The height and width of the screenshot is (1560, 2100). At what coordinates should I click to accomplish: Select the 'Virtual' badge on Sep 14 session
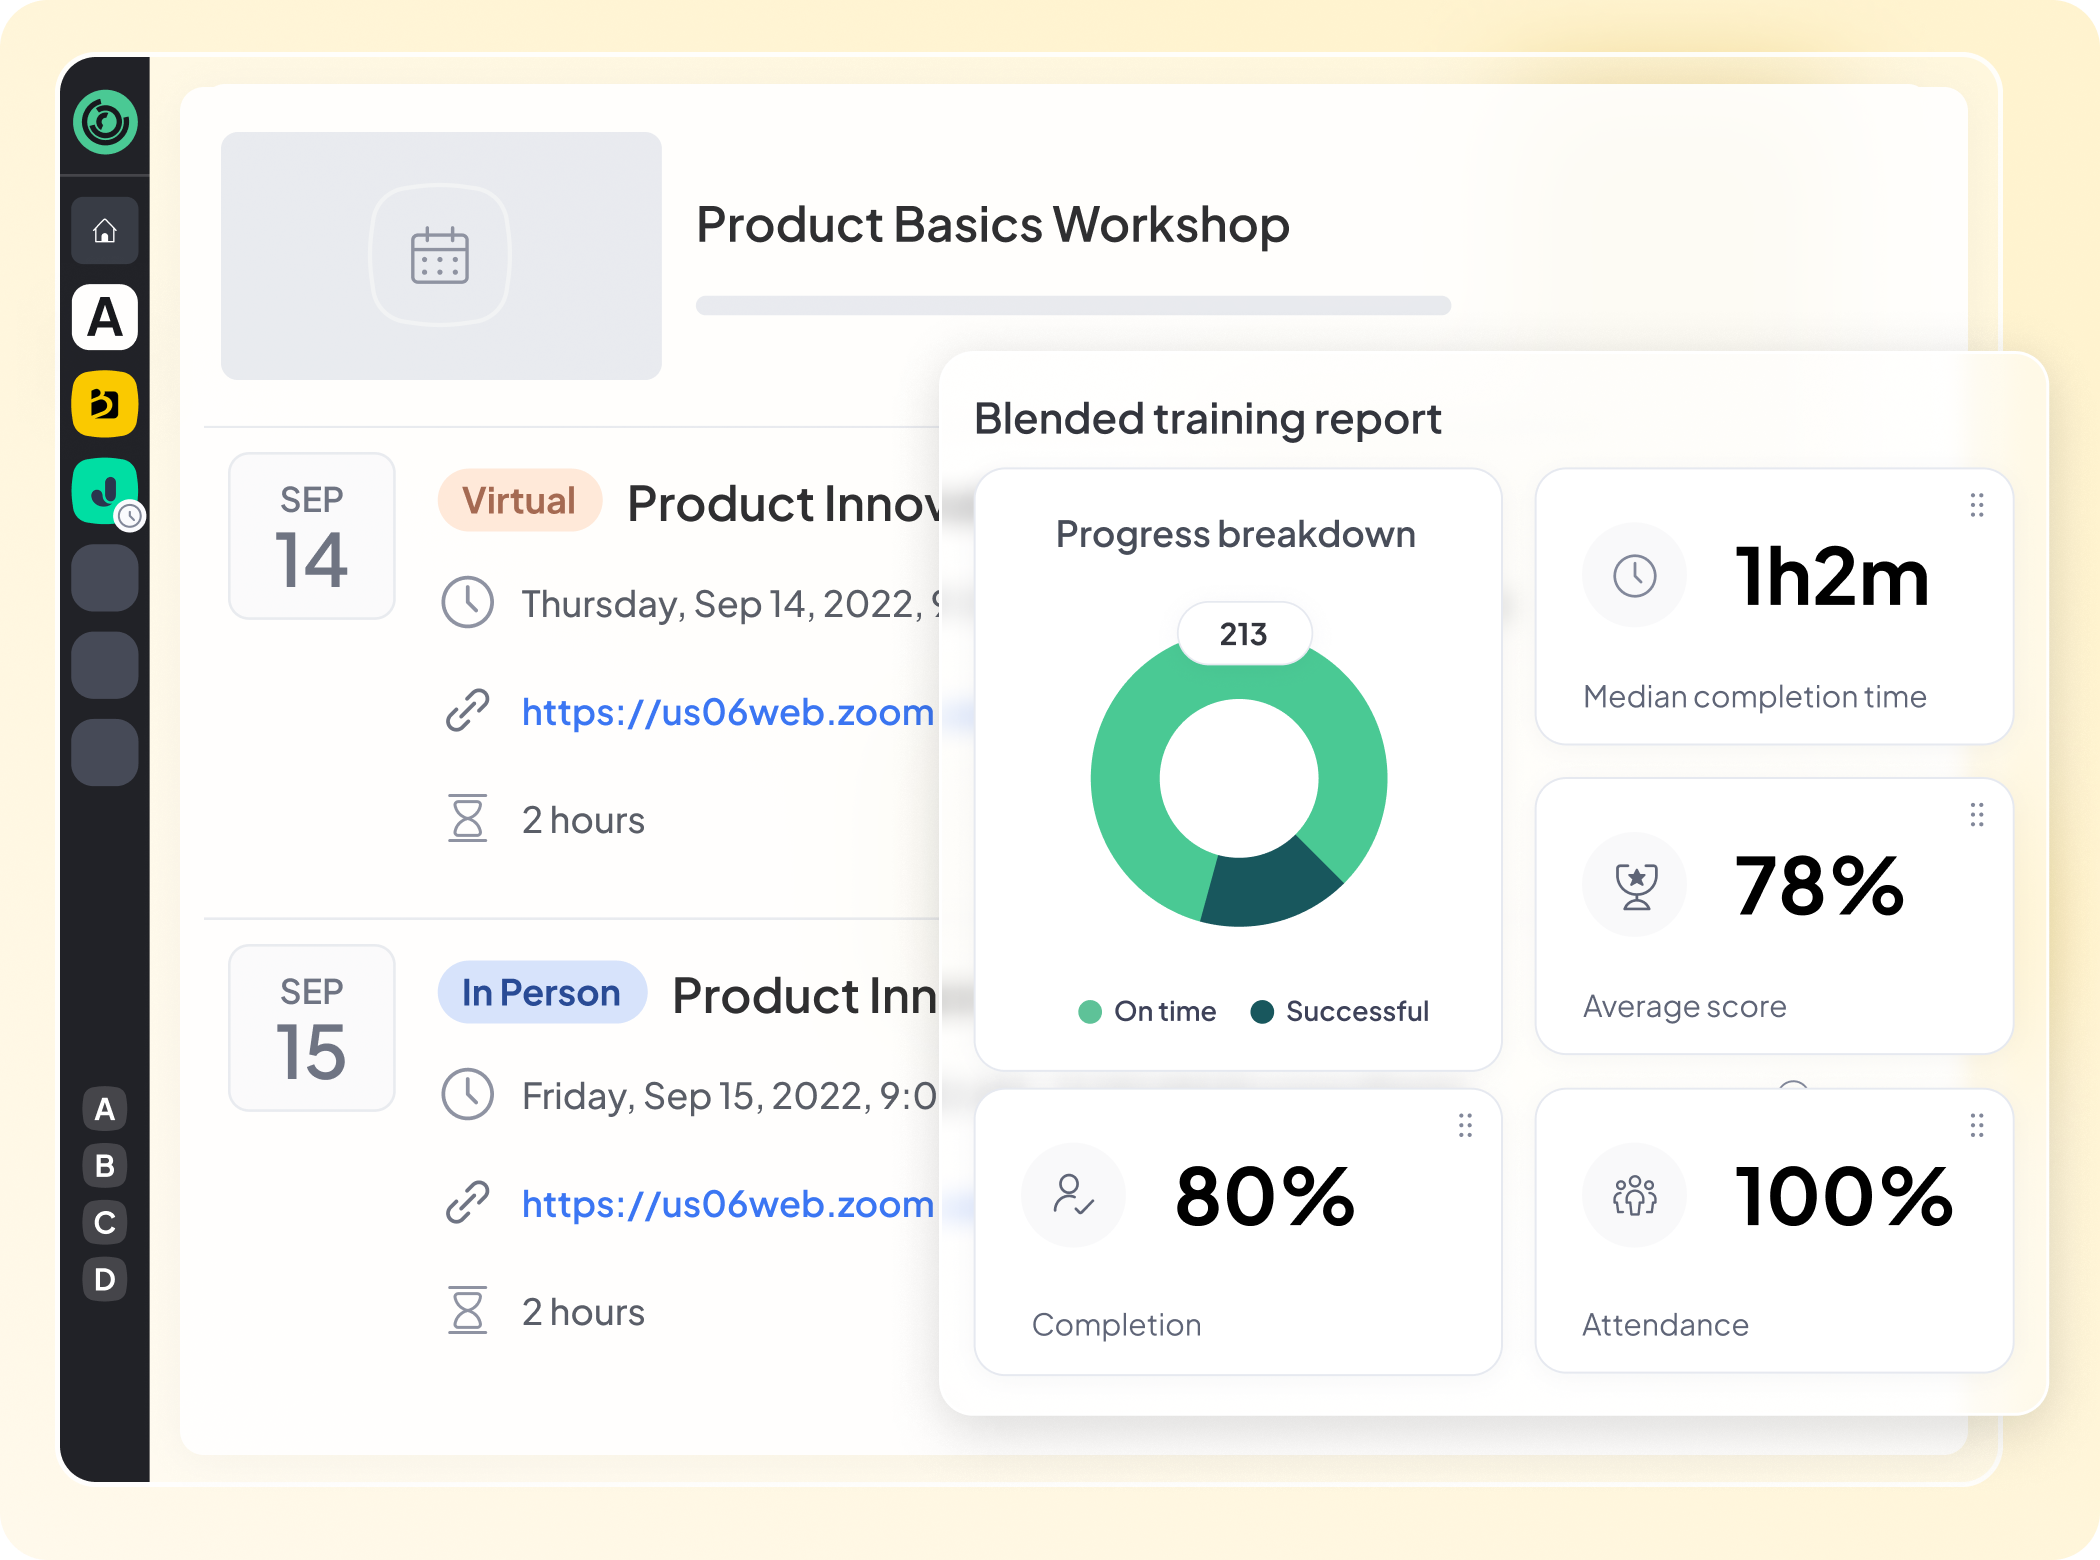click(x=520, y=500)
